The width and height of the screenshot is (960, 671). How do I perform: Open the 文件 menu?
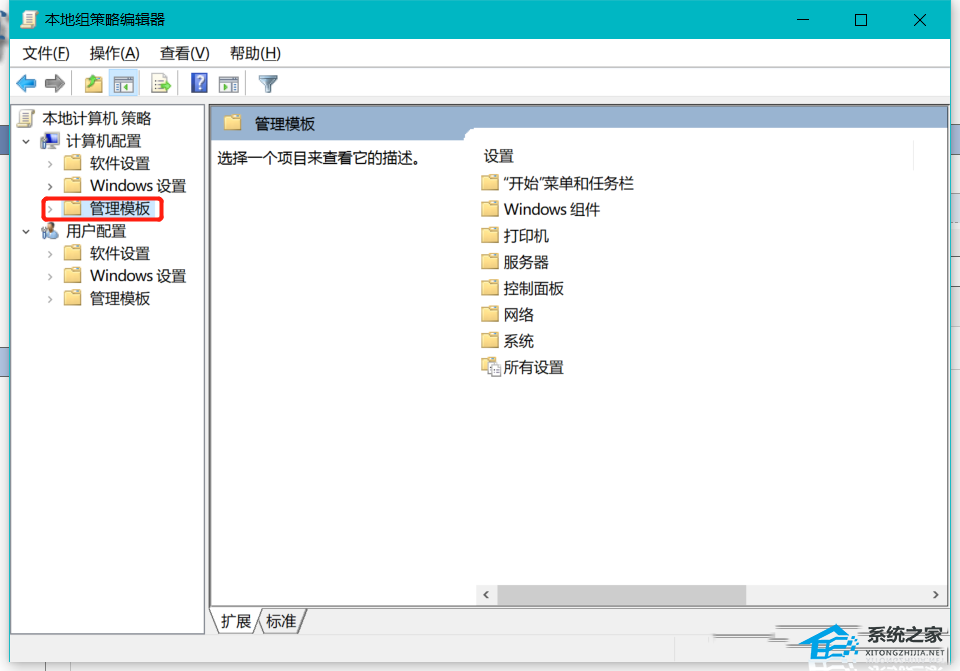click(43, 53)
